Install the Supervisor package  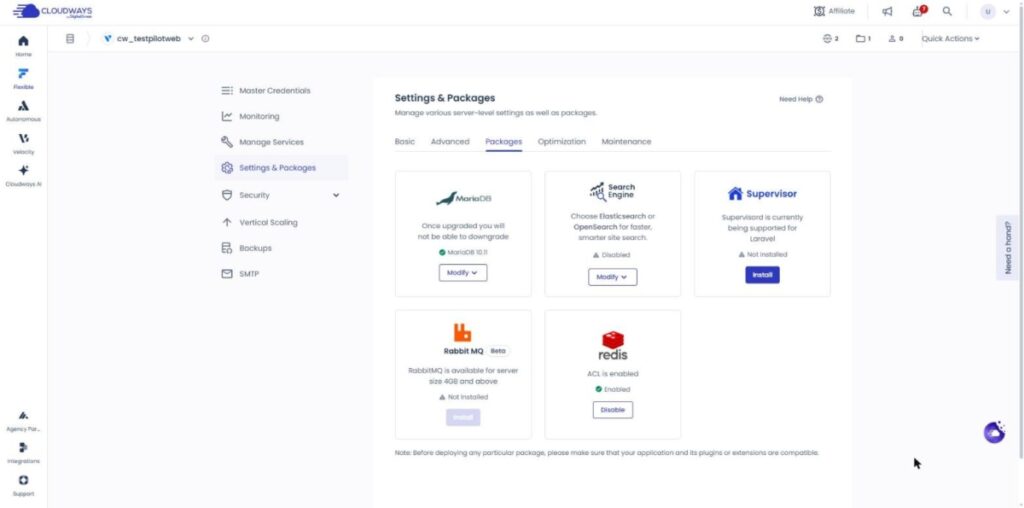pyautogui.click(x=762, y=275)
